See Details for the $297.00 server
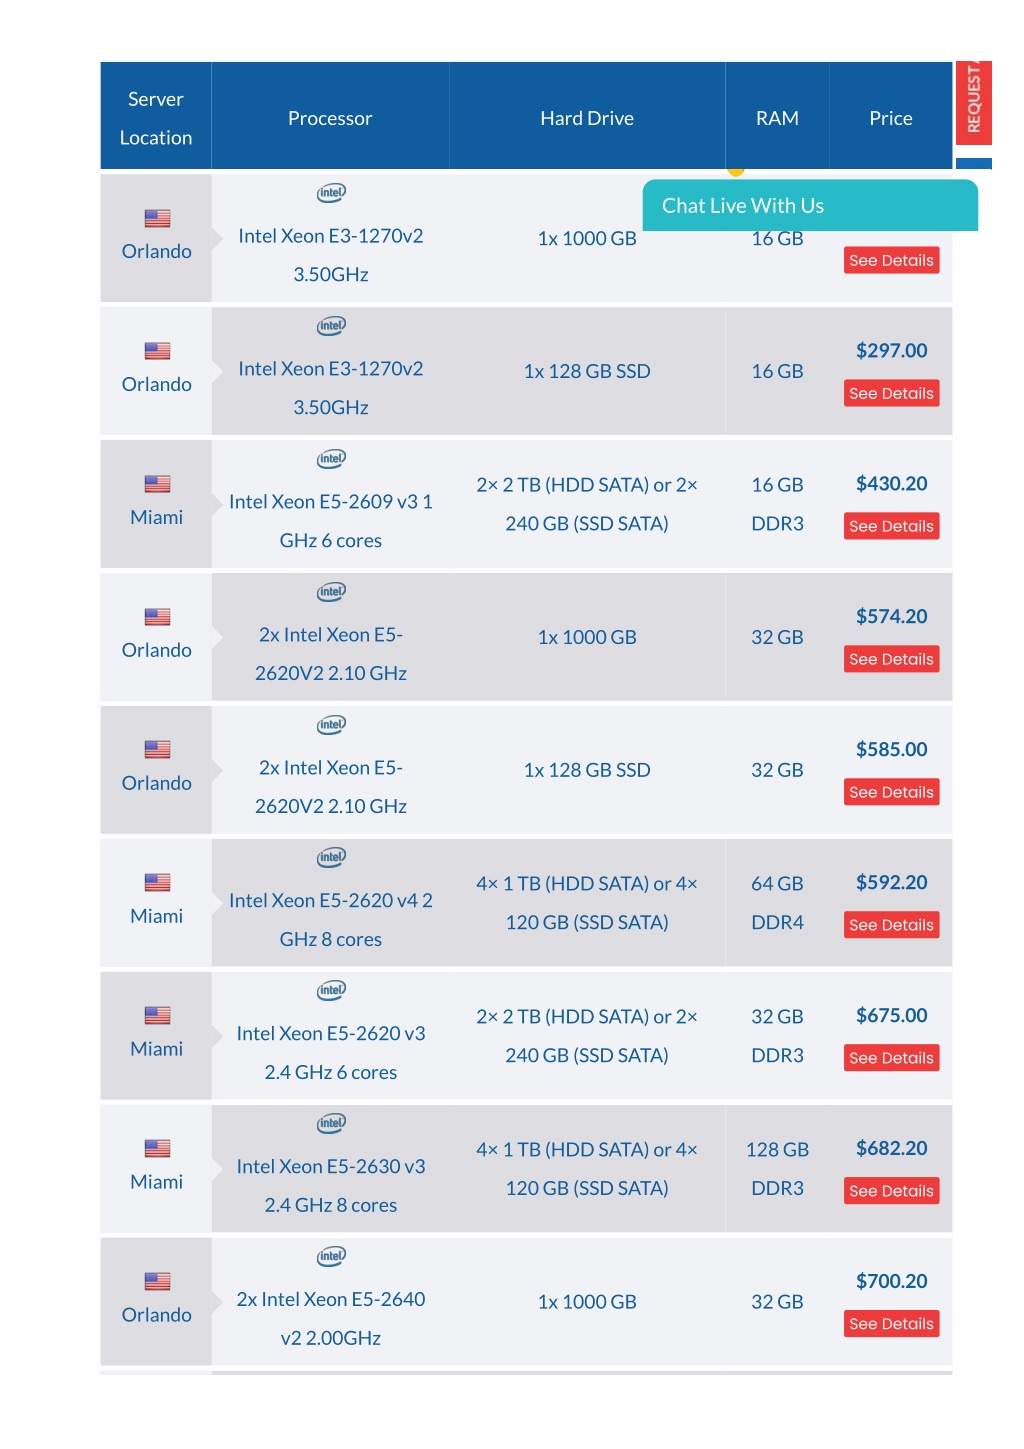Screen dimensions: 1024x1449 point(891,393)
